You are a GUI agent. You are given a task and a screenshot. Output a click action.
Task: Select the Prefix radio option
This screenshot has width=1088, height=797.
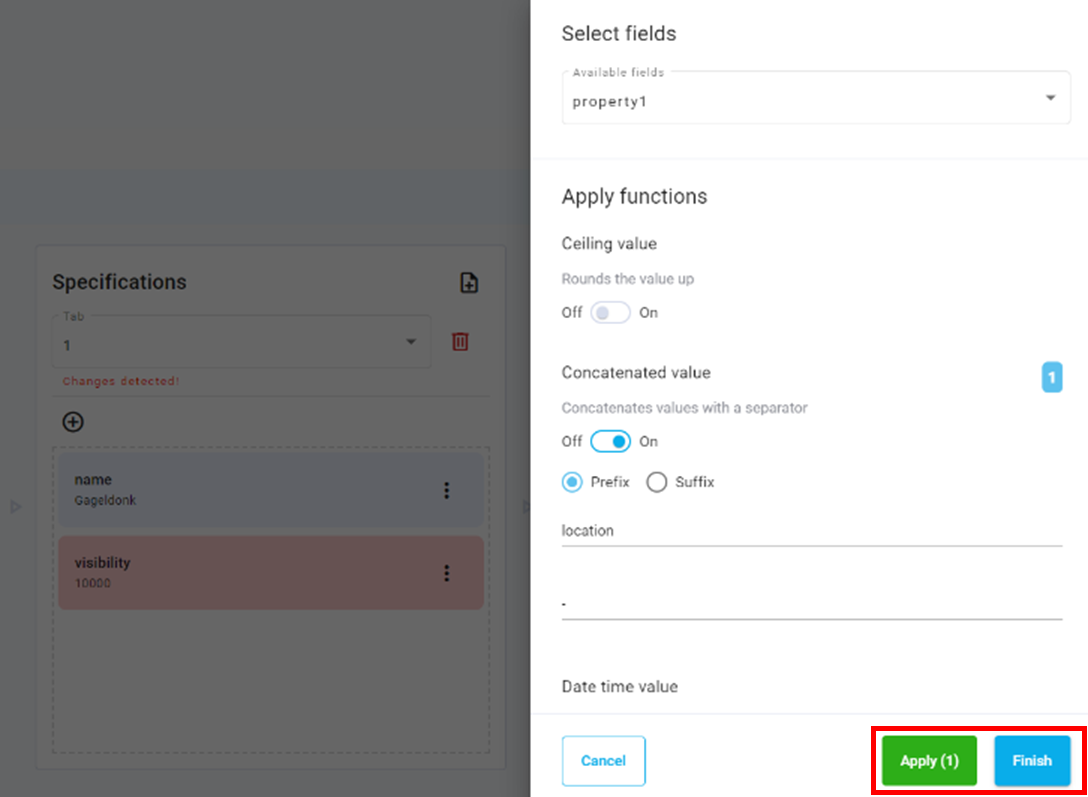click(x=572, y=482)
